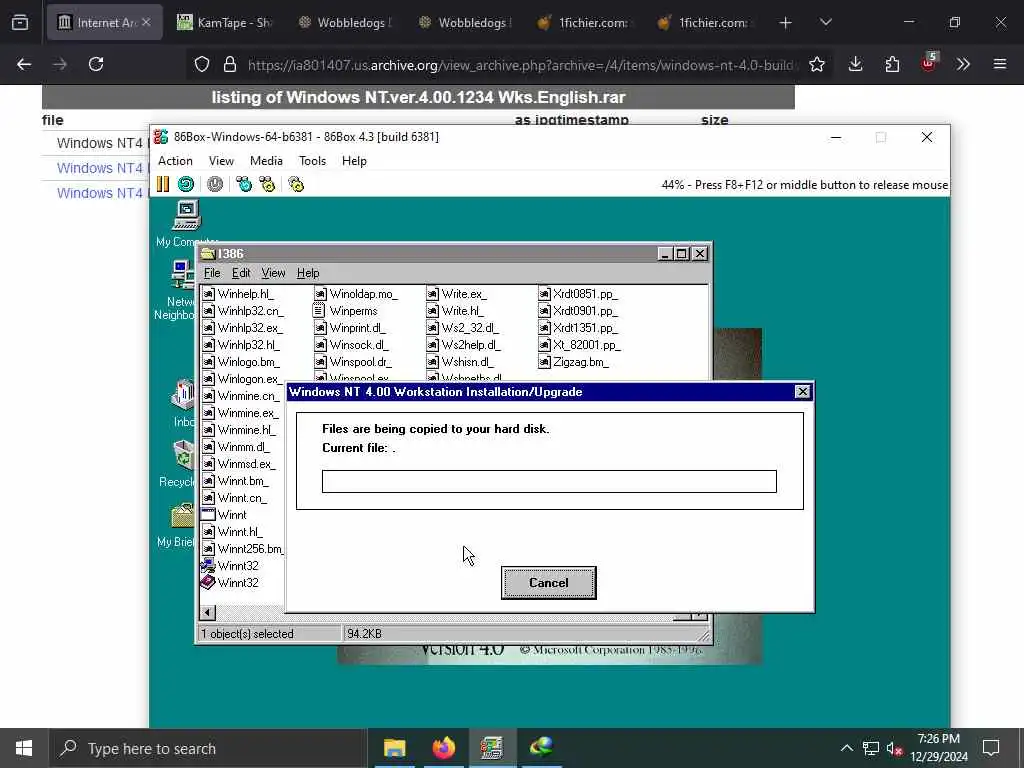Image resolution: width=1024 pixels, height=768 pixels.
Task: Open the 86Box View menu
Action: 221,161
